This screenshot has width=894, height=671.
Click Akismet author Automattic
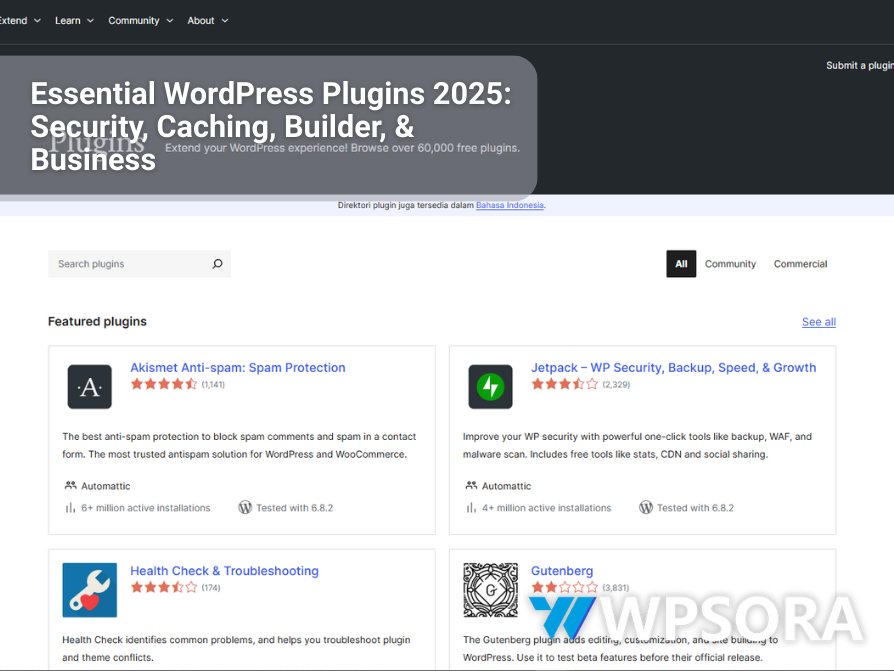click(x=105, y=486)
